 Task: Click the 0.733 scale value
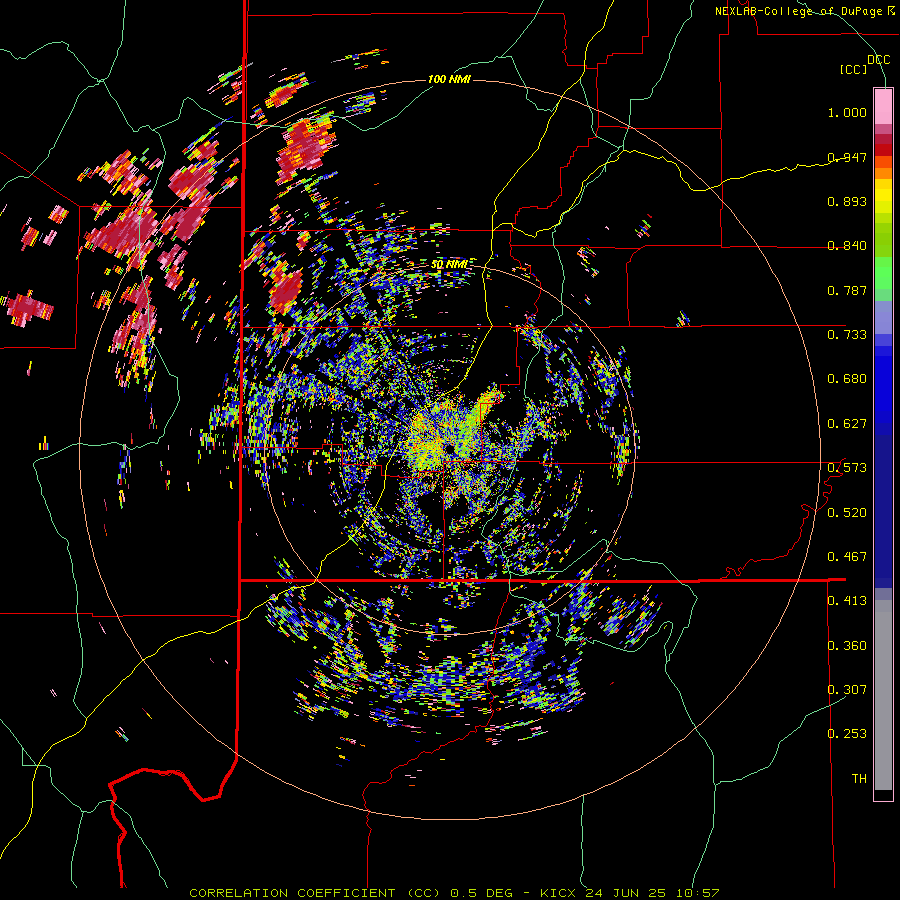[847, 335]
